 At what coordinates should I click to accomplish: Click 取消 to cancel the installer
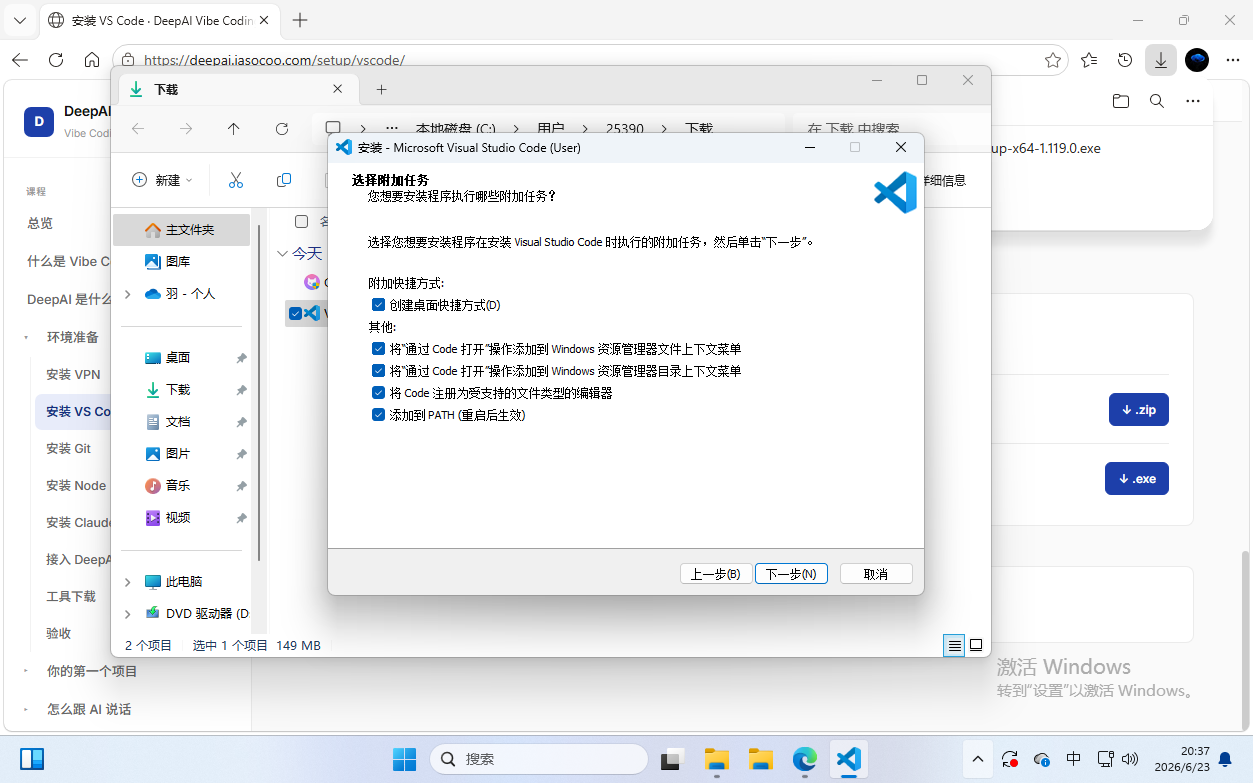(876, 574)
